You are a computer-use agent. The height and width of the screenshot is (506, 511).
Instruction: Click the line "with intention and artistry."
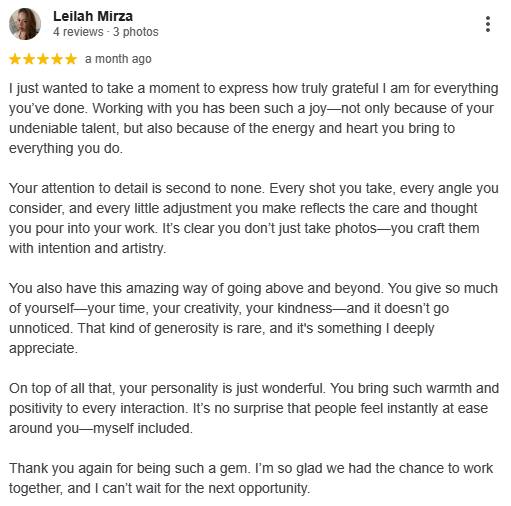(87, 249)
